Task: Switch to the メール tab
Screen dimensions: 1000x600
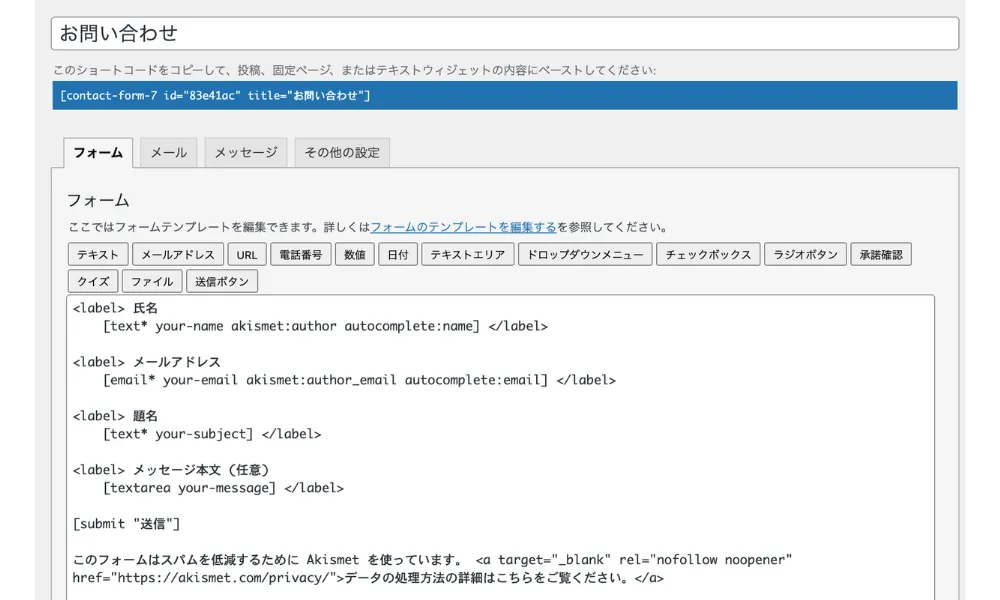Action: 168,152
